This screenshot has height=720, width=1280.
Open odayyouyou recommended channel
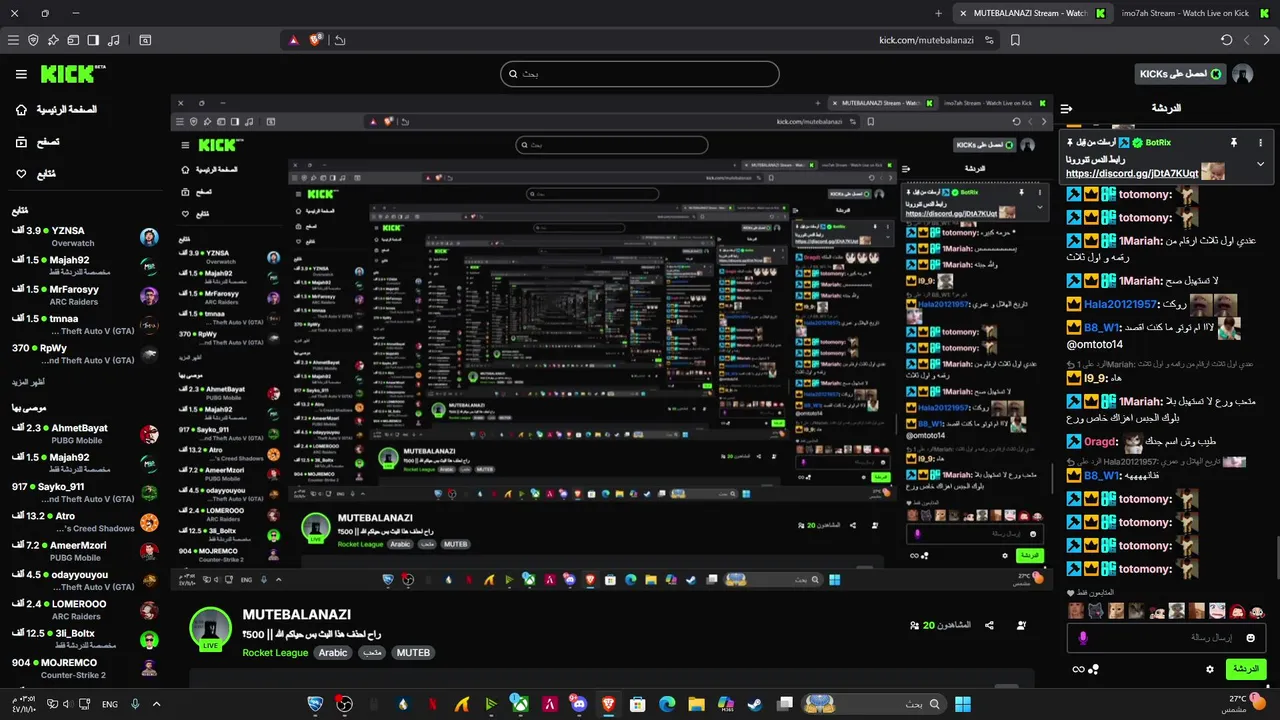pos(85,580)
